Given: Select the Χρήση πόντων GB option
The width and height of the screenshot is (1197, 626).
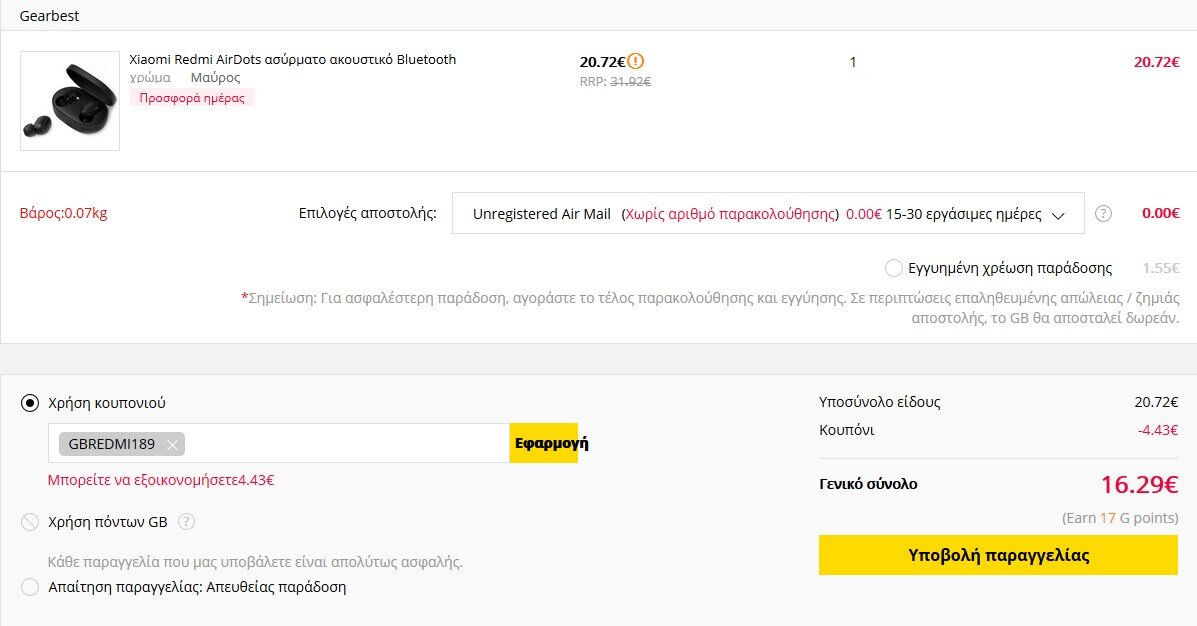Looking at the screenshot, I should (x=30, y=521).
